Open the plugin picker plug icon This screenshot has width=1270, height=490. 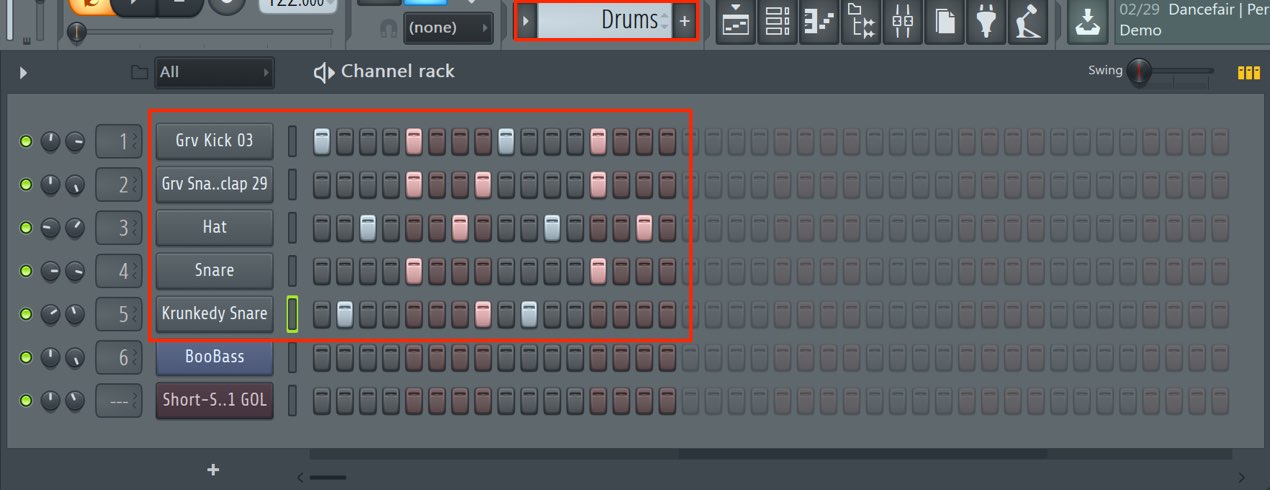[x=986, y=22]
